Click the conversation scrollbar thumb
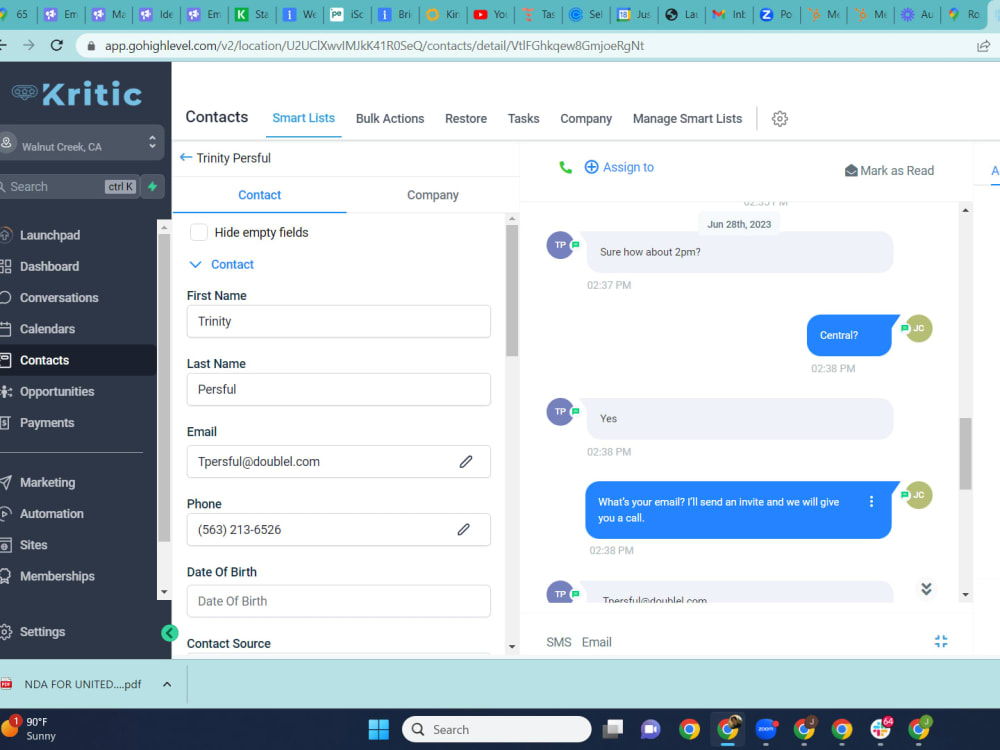 966,453
